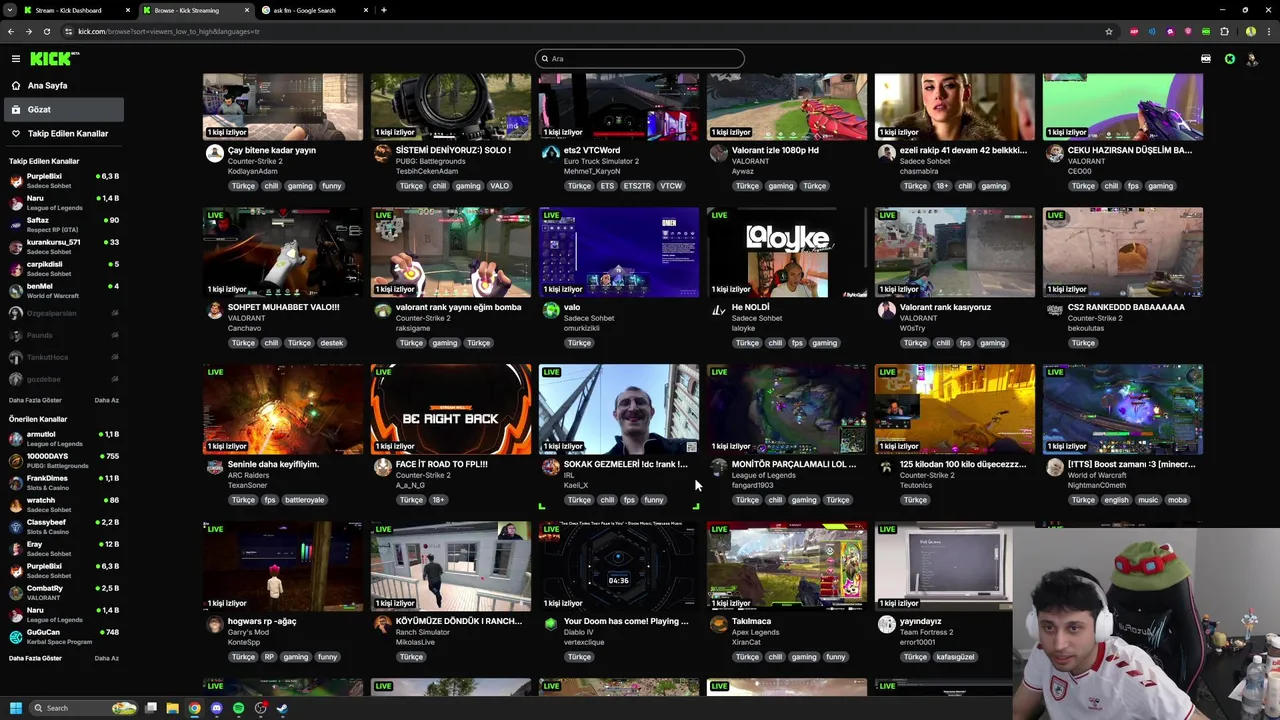
Task: Click the KodlayanAdam channel avatar
Action: pos(214,153)
